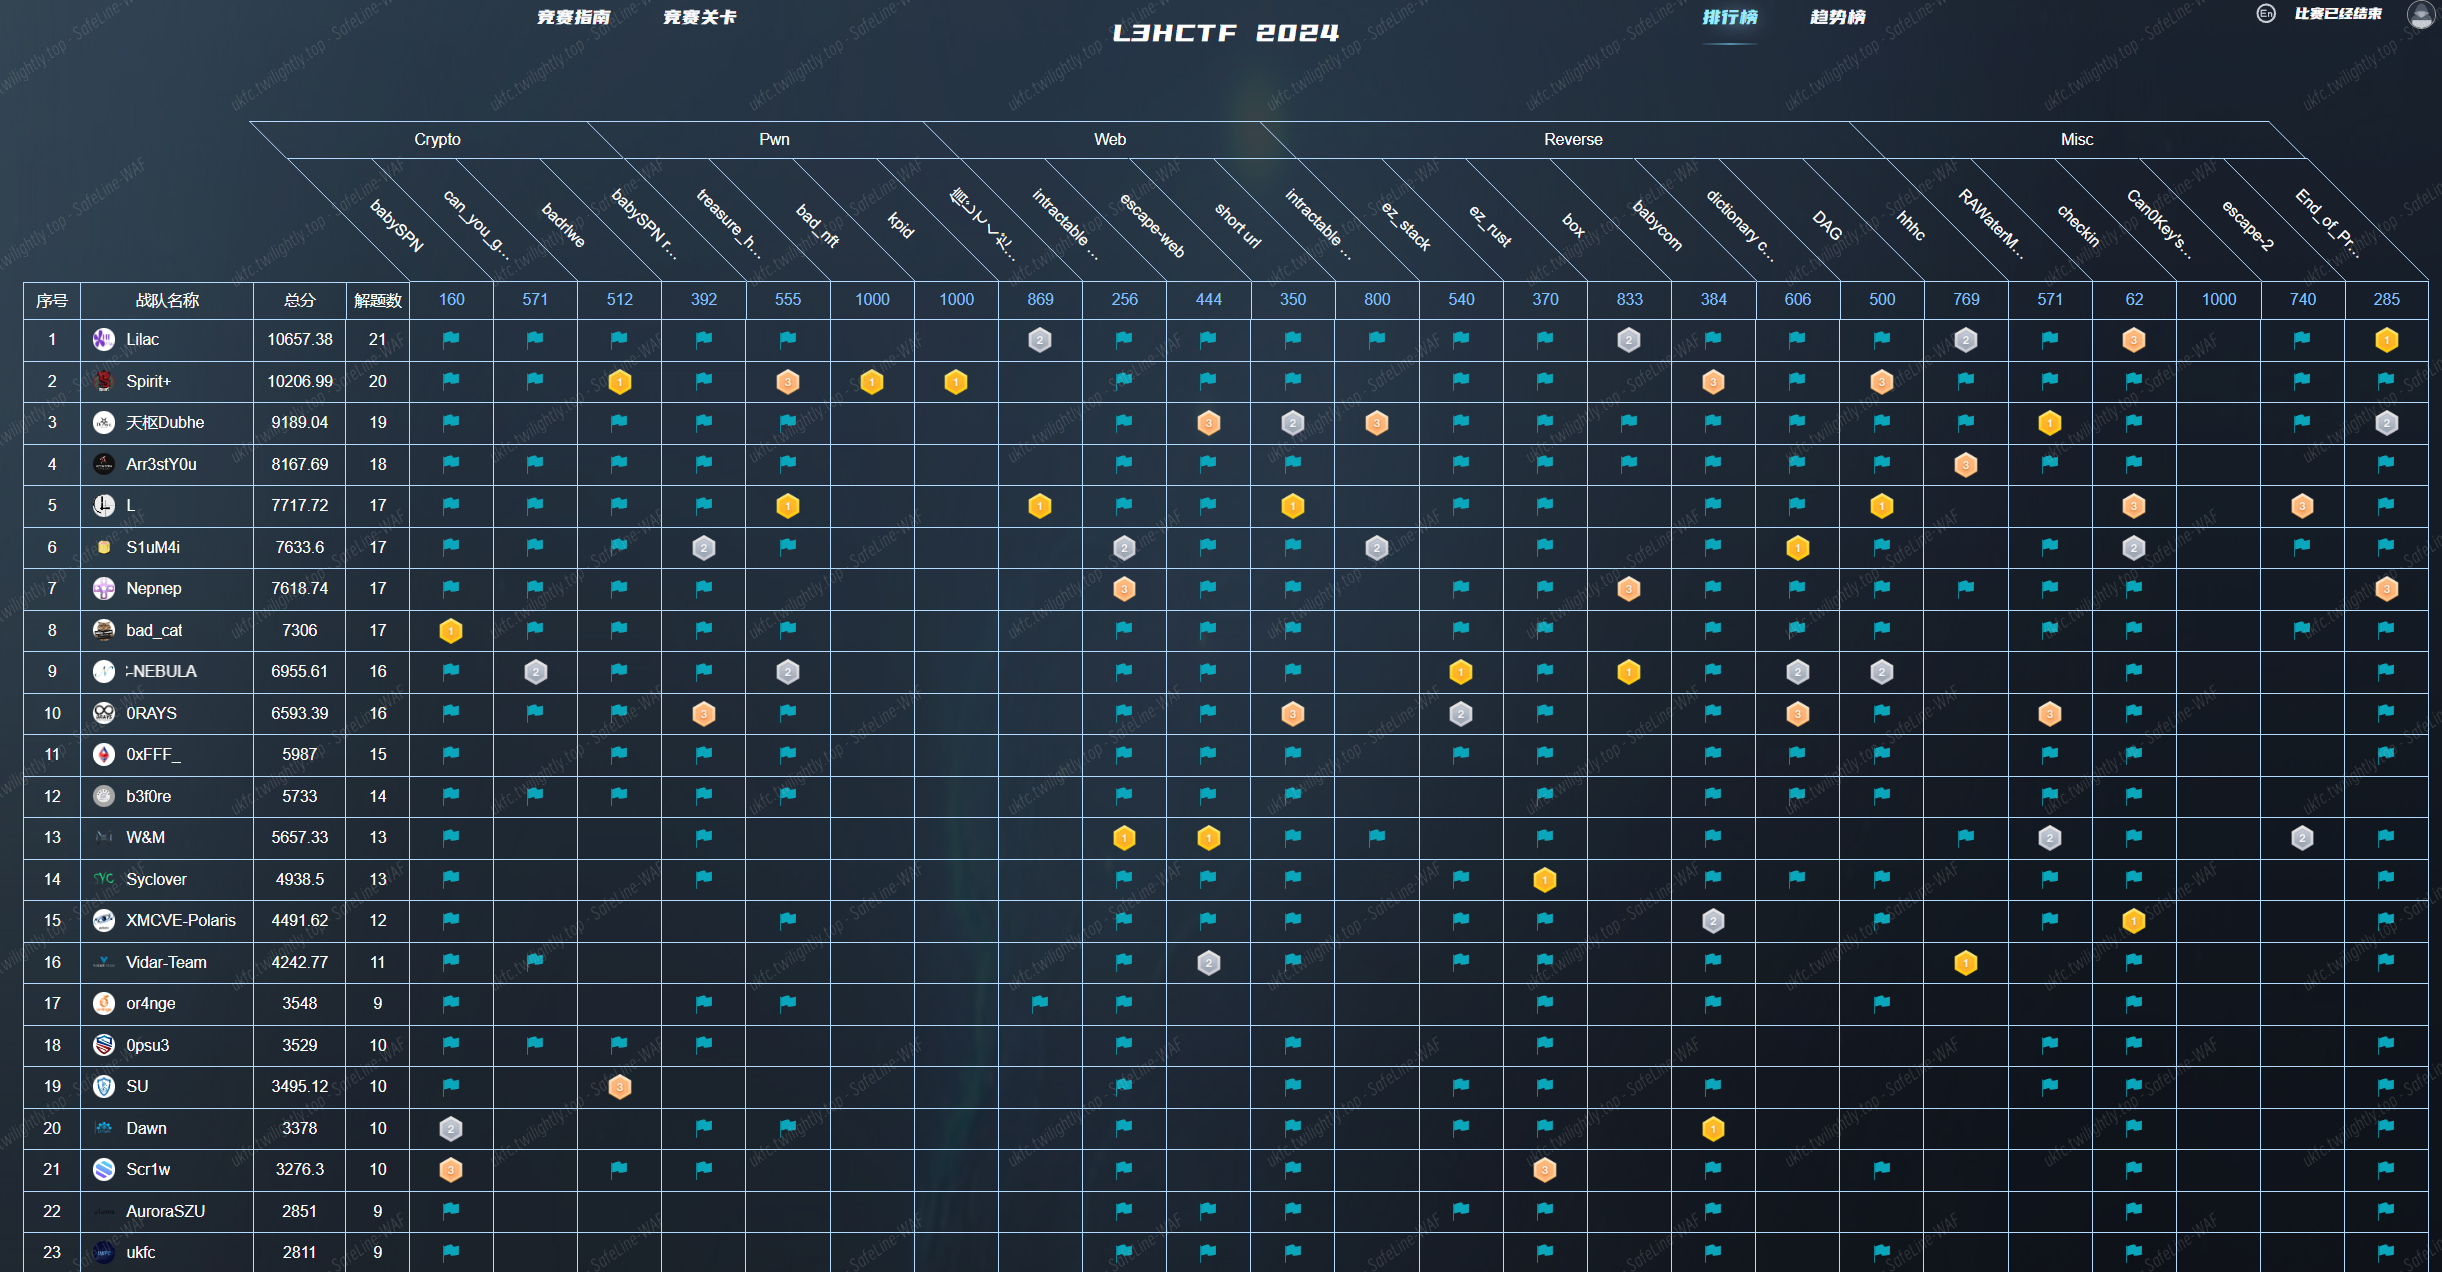2442x1272 pixels.
Task: Open the user profile avatar
Action: pyautogui.click(x=2420, y=14)
